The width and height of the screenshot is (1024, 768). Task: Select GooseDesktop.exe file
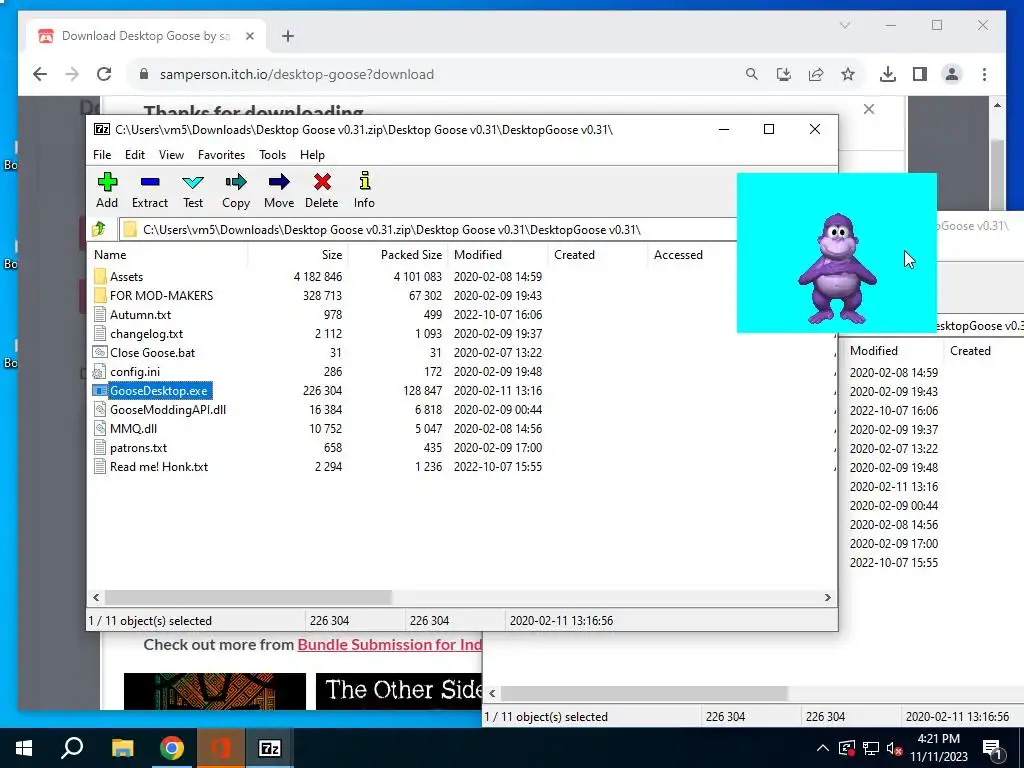click(159, 391)
